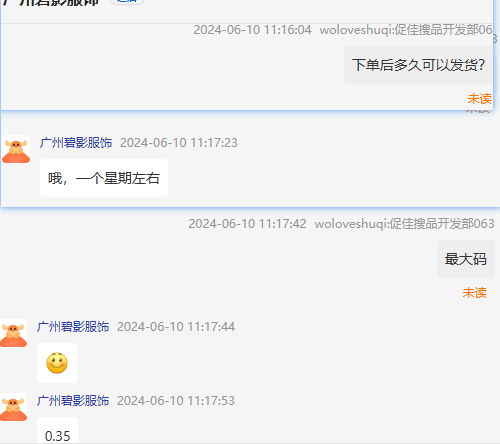Screen dimensions: 500x444
Task: Click the 未读 status below 最大码
Action: 474,293
